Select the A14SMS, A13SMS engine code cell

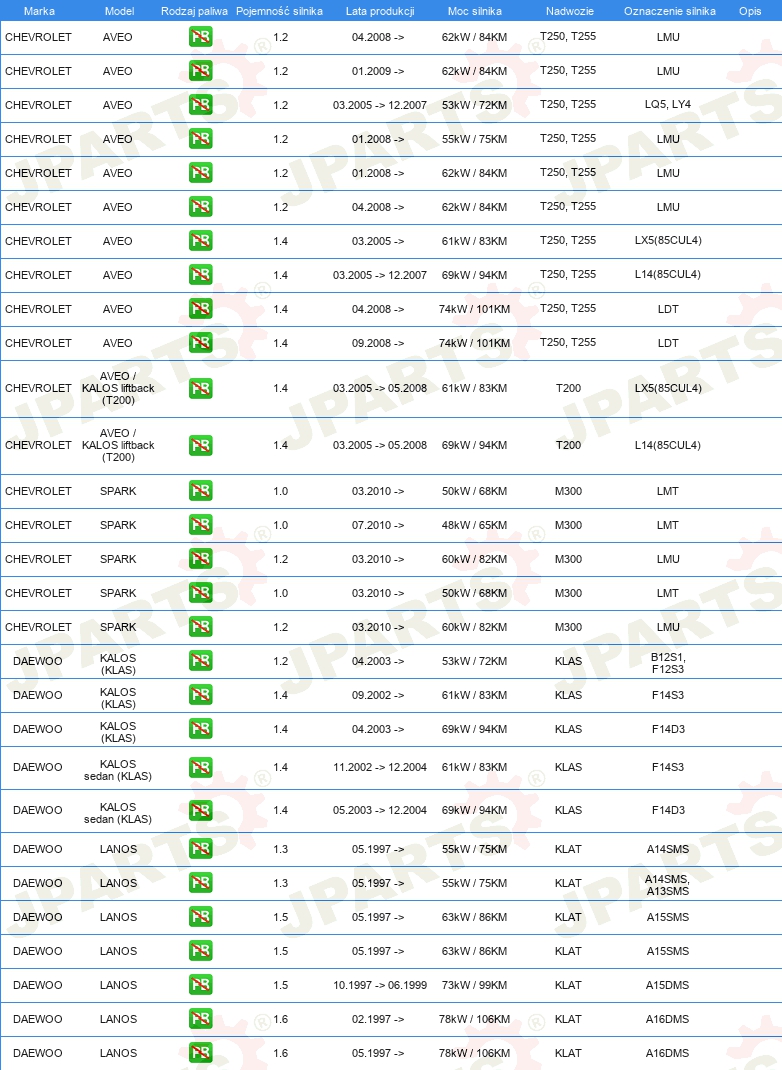[667, 885]
